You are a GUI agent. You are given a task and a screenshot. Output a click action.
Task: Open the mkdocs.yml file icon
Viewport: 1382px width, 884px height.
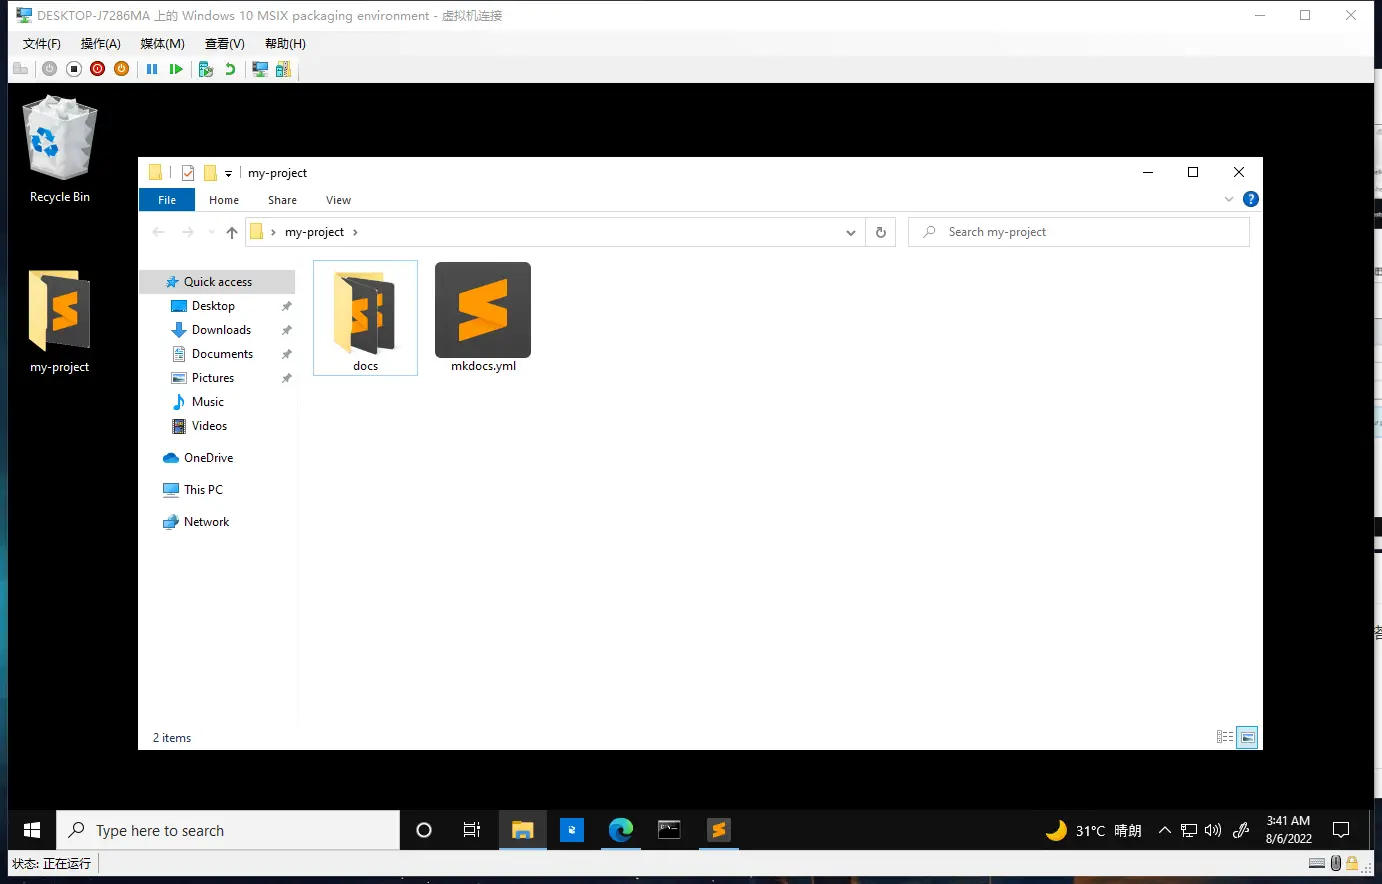tap(483, 311)
